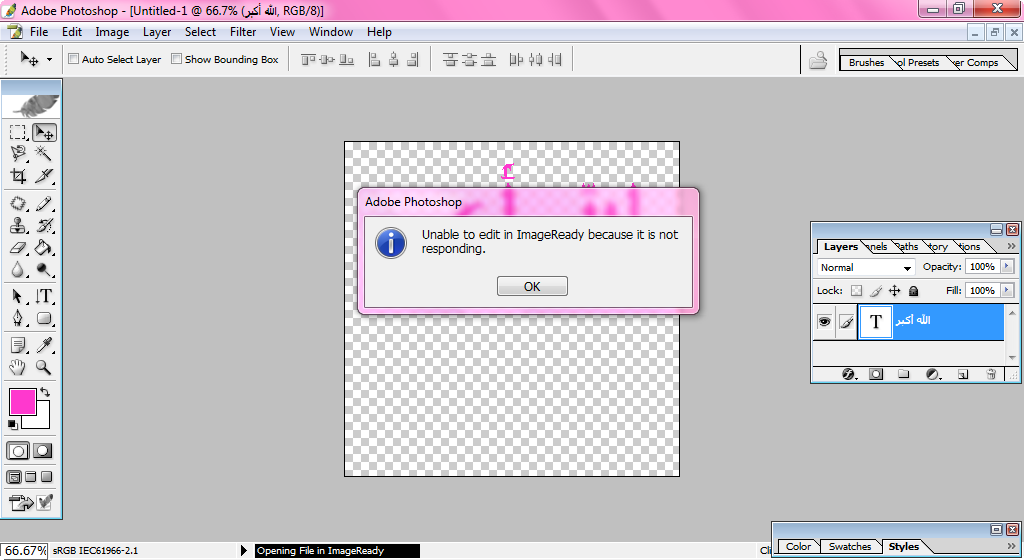
Task: Click the Eyedropper tool
Action: (44, 345)
